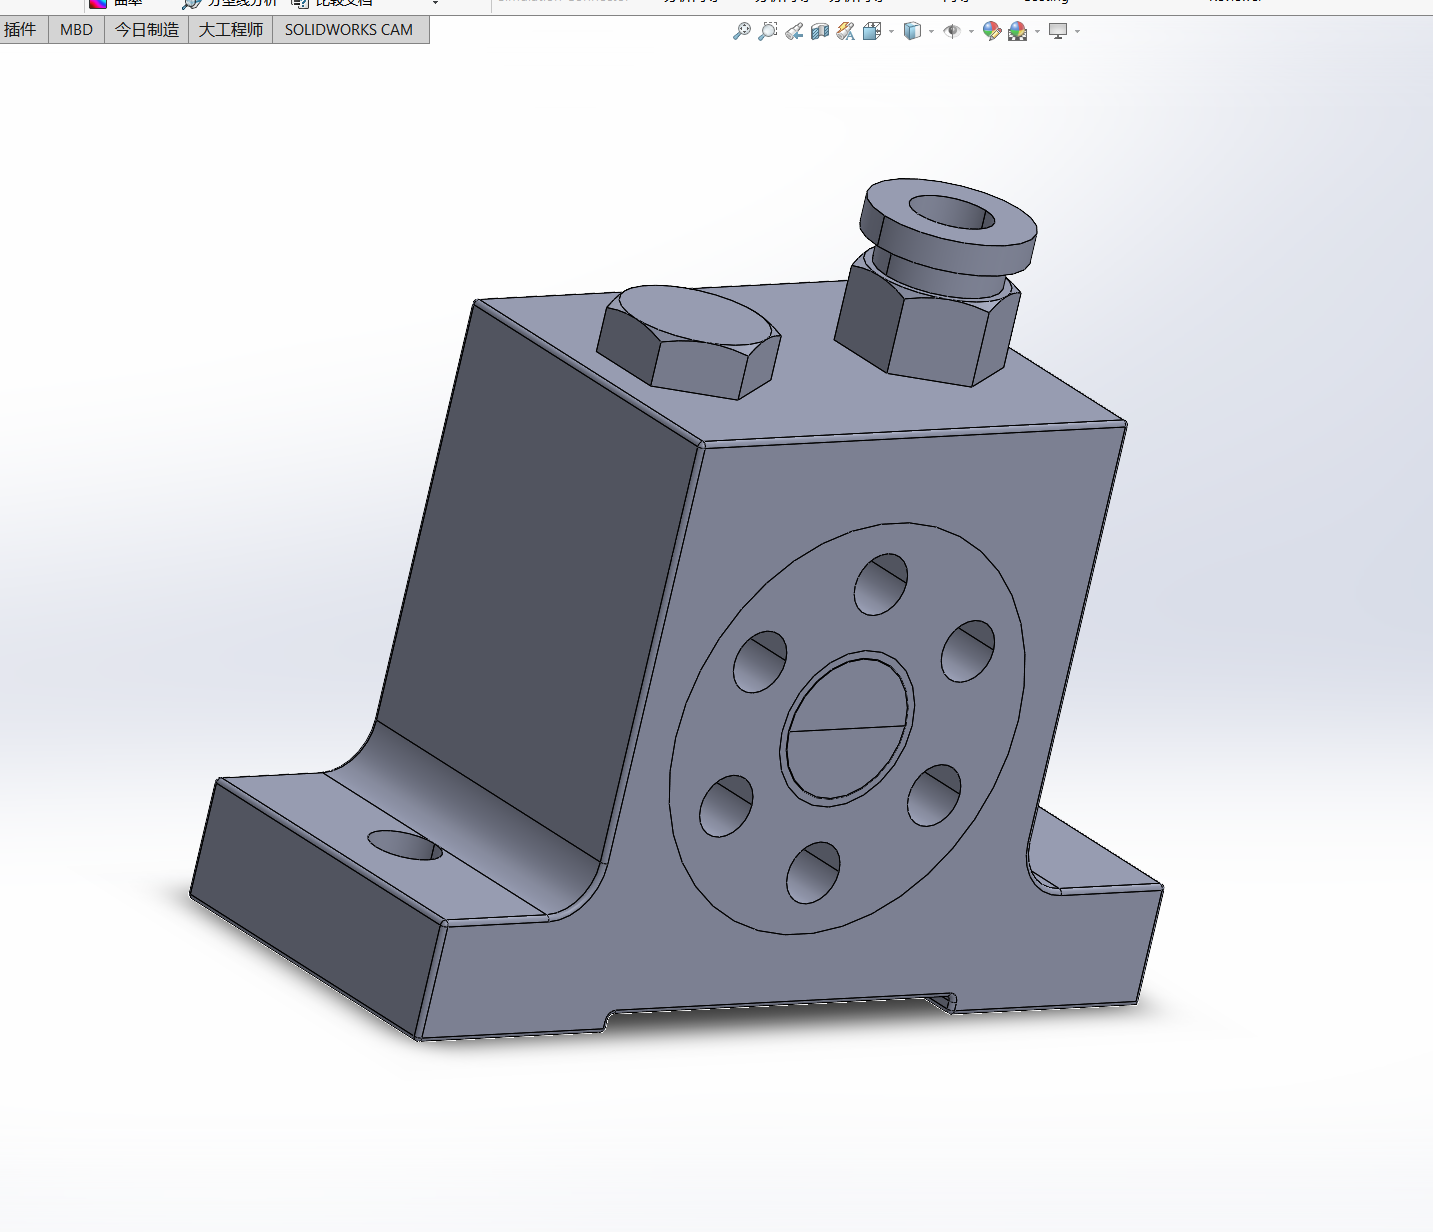
Task: Click the View Orientation cube icon
Action: point(872,31)
